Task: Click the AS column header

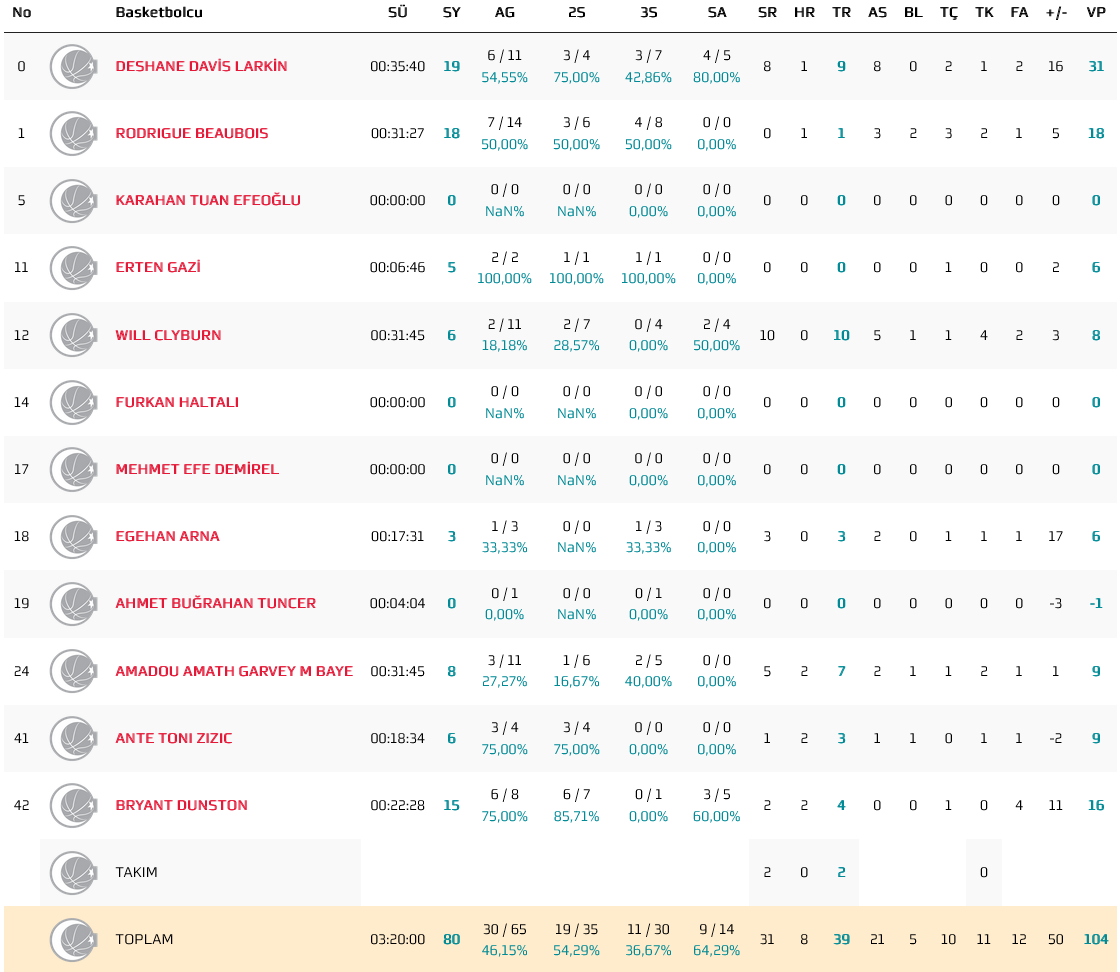Action: tap(877, 12)
